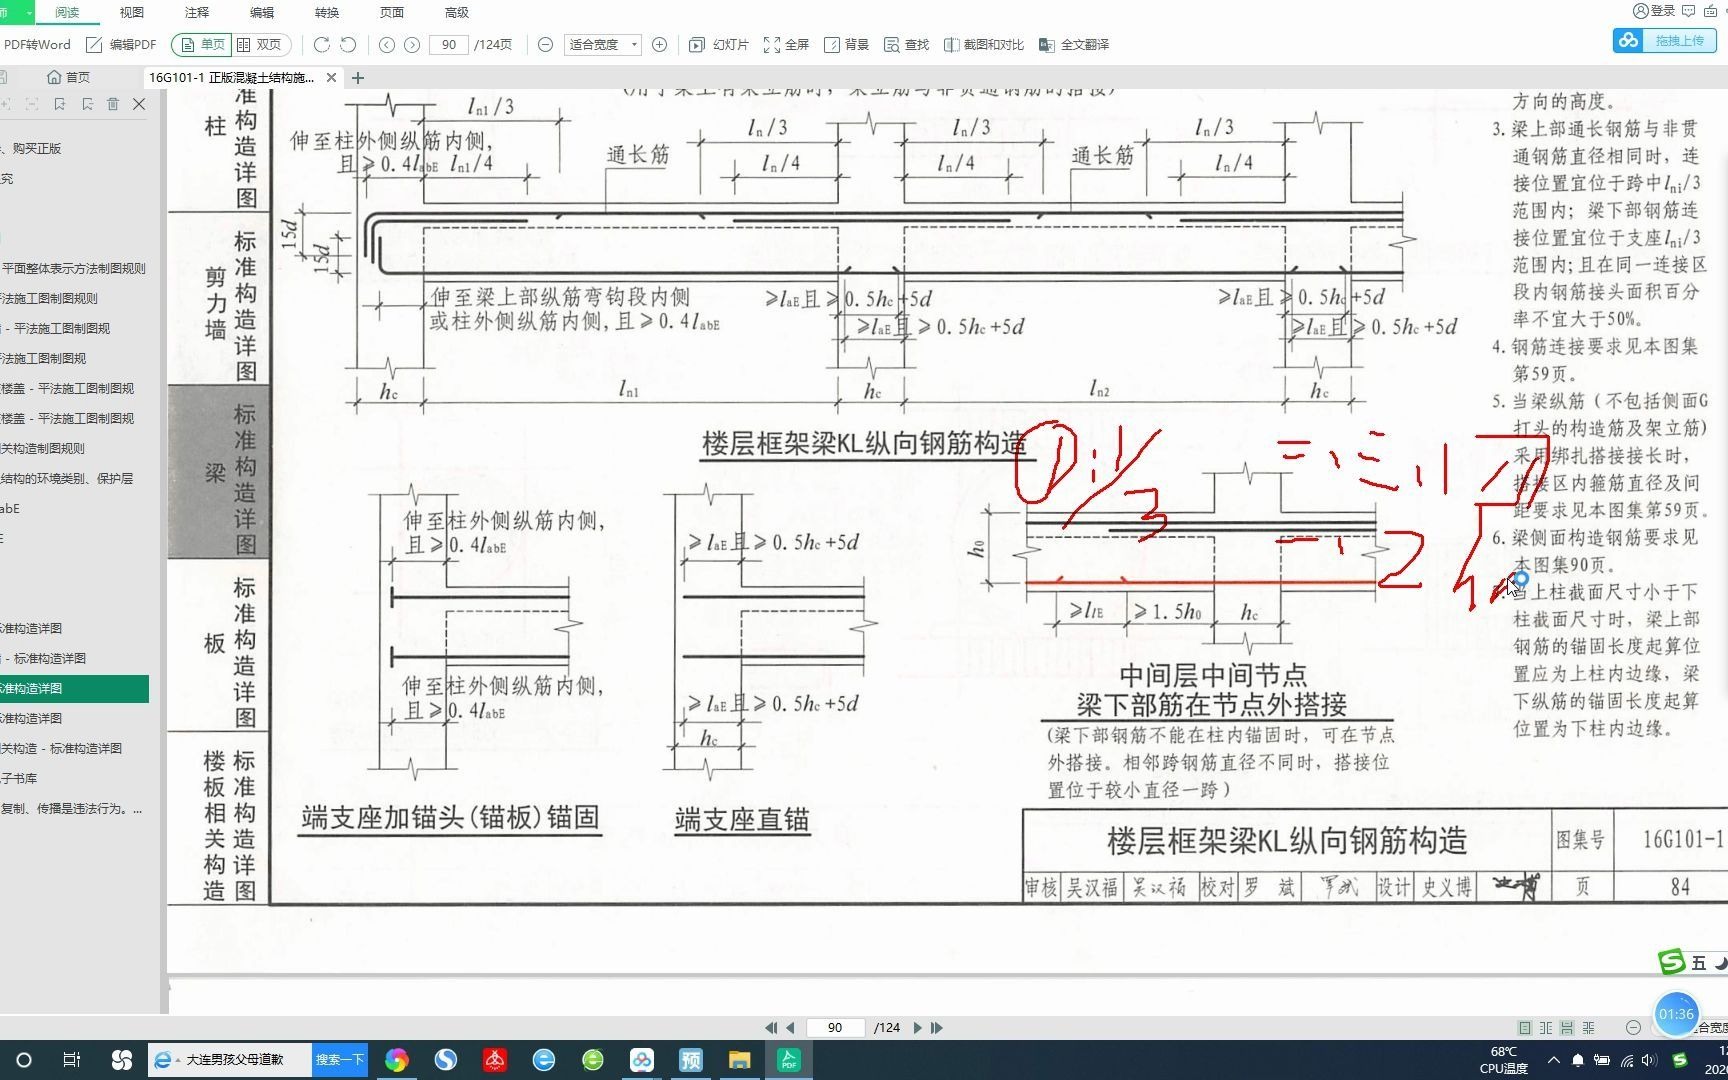The width and height of the screenshot is (1728, 1080).
Task: Delete bookmark with trash icon
Action: point(113,104)
